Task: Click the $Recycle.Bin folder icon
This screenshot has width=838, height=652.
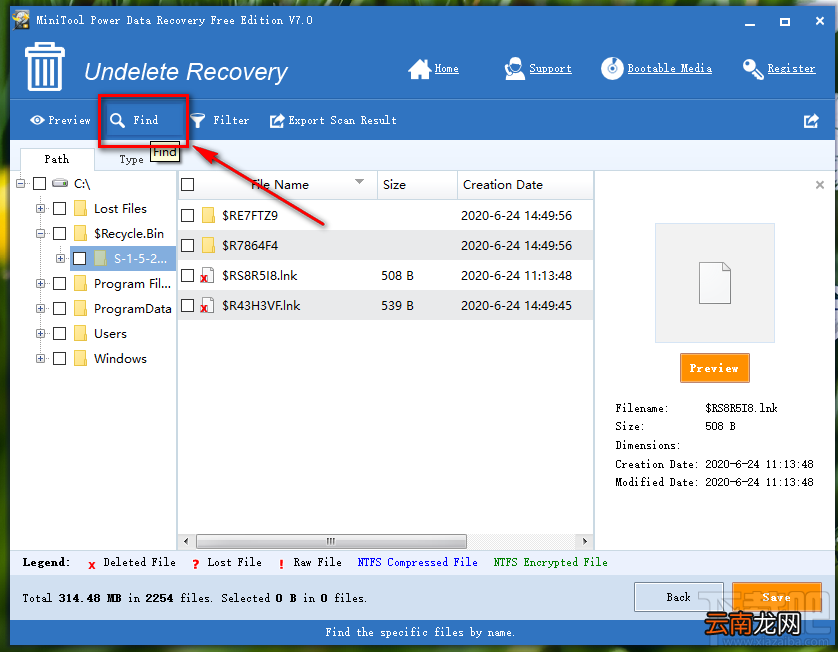Action: [x=80, y=233]
